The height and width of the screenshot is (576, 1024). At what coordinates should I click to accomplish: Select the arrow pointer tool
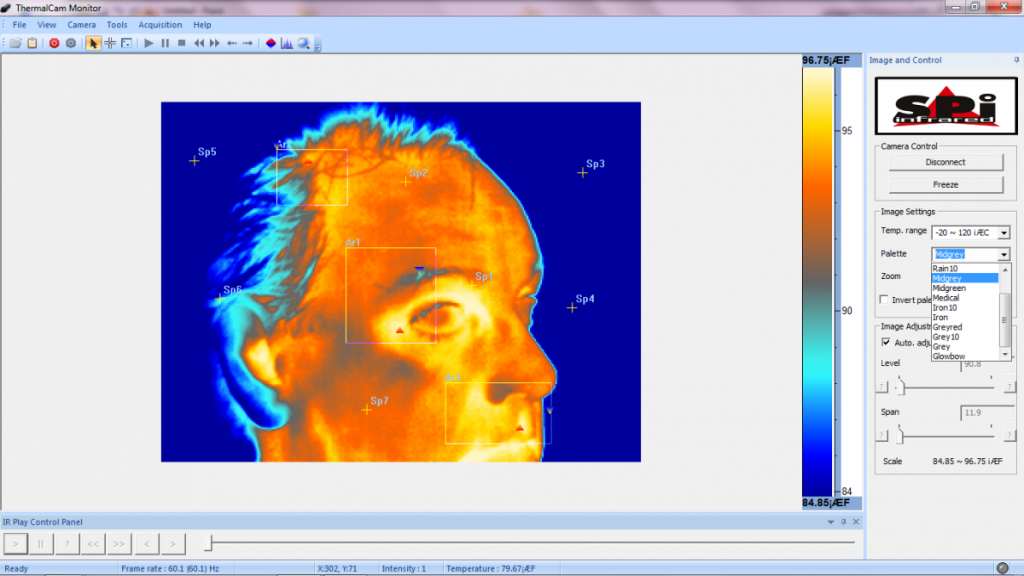tap(93, 43)
